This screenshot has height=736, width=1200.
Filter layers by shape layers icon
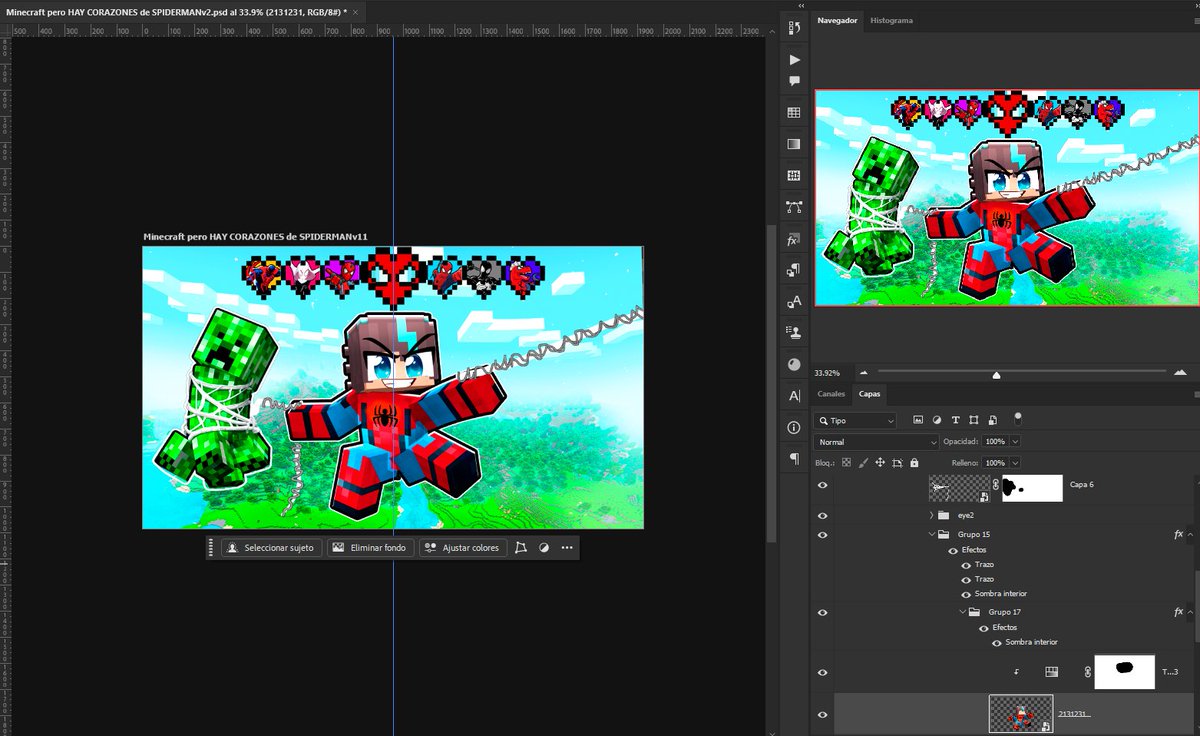[x=973, y=420]
